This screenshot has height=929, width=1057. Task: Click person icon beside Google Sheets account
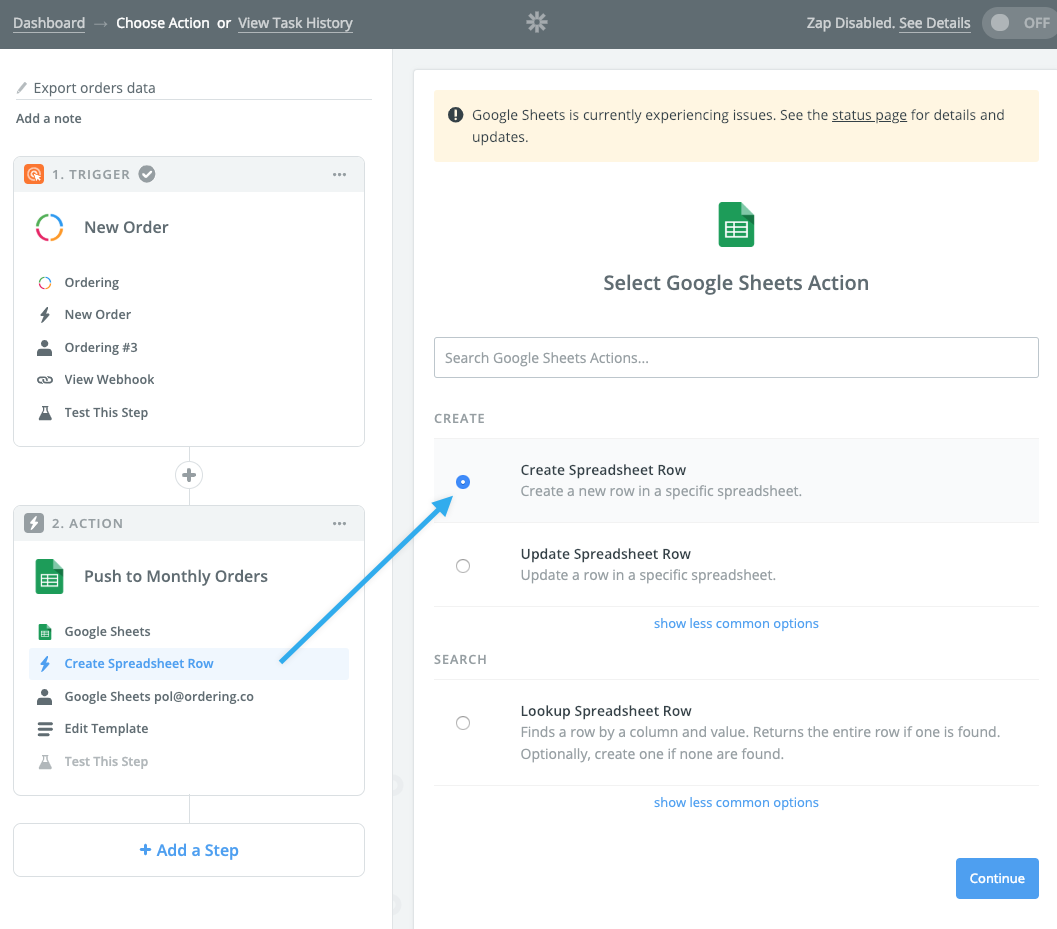(44, 696)
